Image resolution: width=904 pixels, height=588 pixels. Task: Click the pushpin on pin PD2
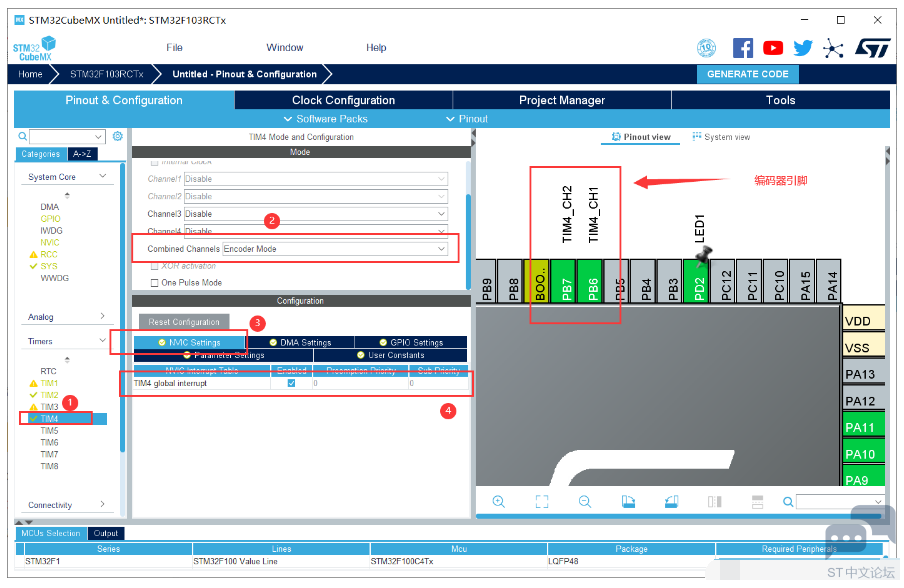coord(703,255)
